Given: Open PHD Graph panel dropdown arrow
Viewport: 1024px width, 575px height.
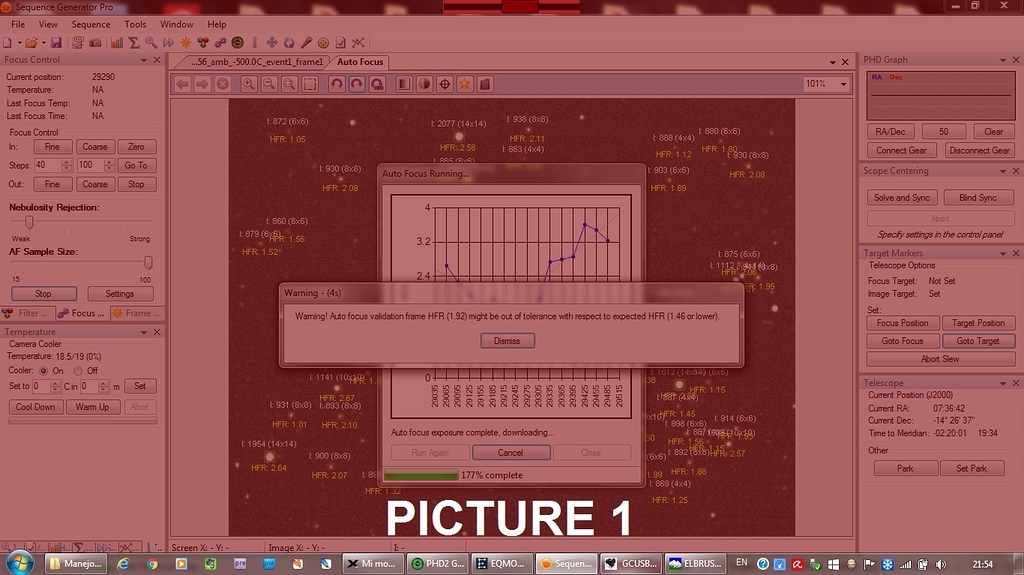Looking at the screenshot, I should point(1002,59).
